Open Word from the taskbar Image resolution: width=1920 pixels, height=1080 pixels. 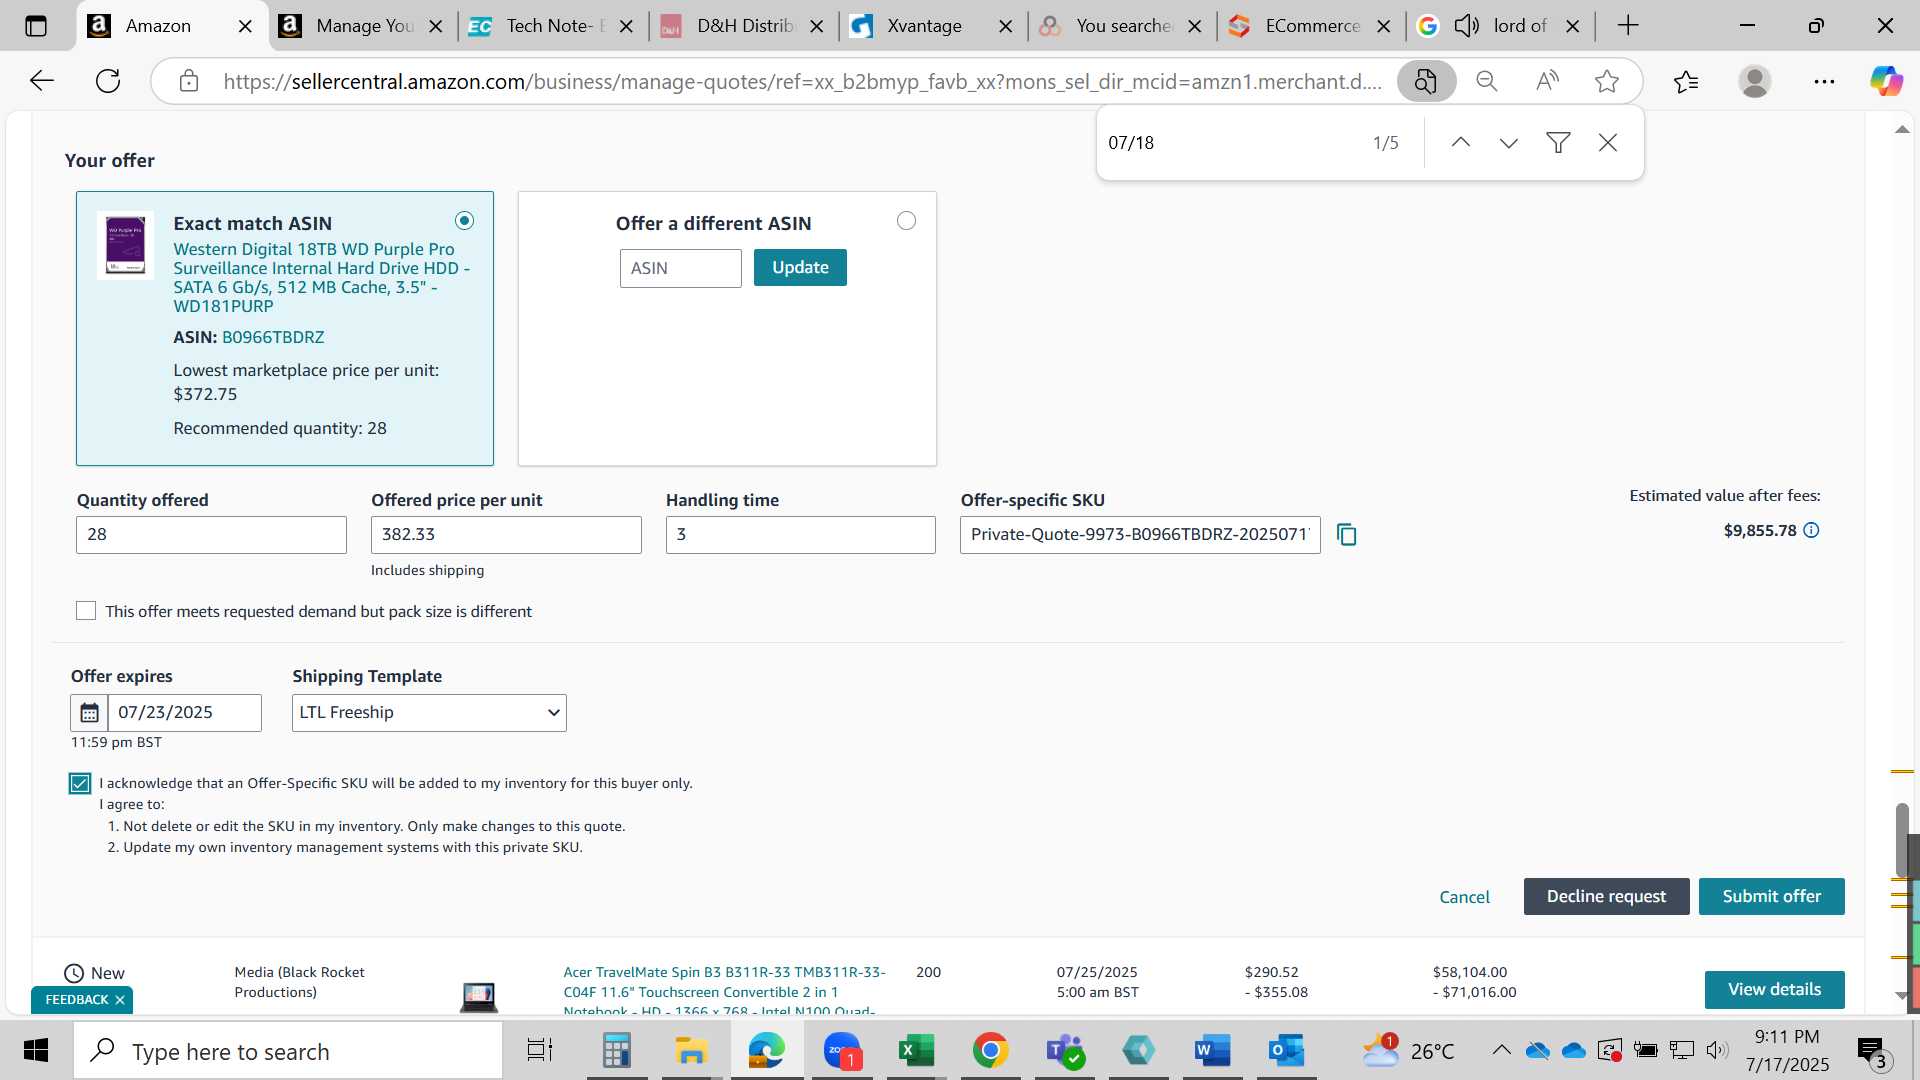(x=1212, y=1051)
